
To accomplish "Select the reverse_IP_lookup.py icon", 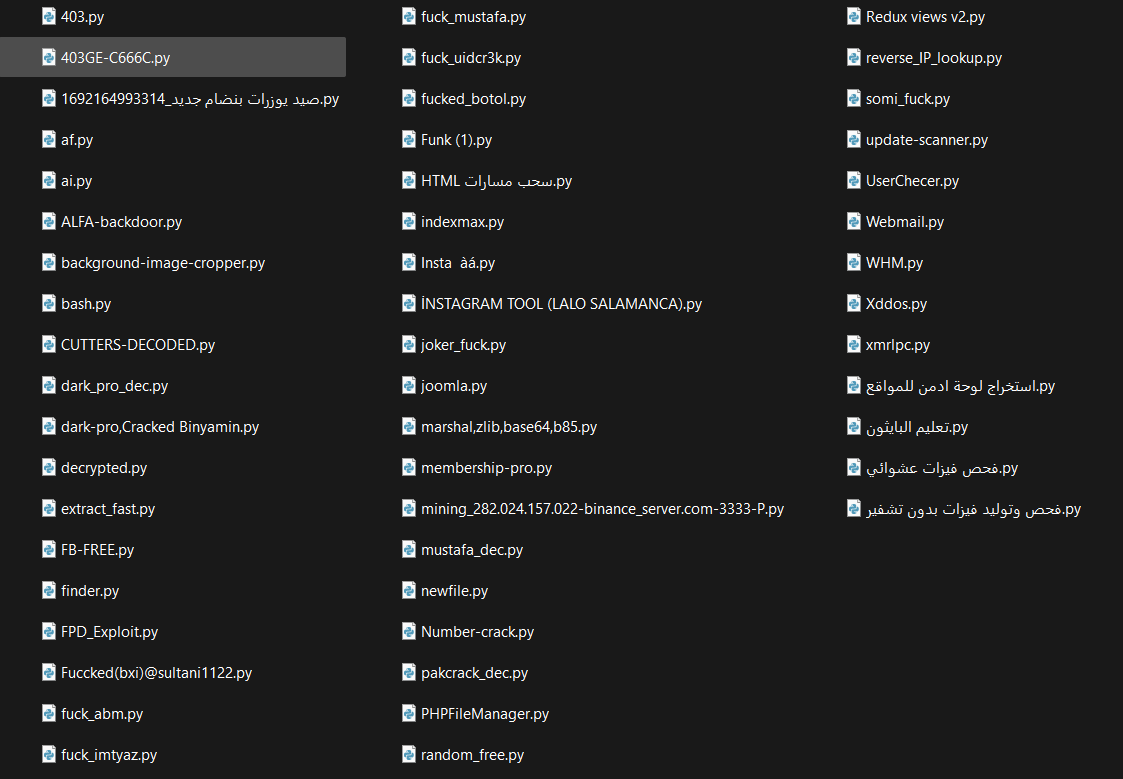I will pyautogui.click(x=854, y=57).
